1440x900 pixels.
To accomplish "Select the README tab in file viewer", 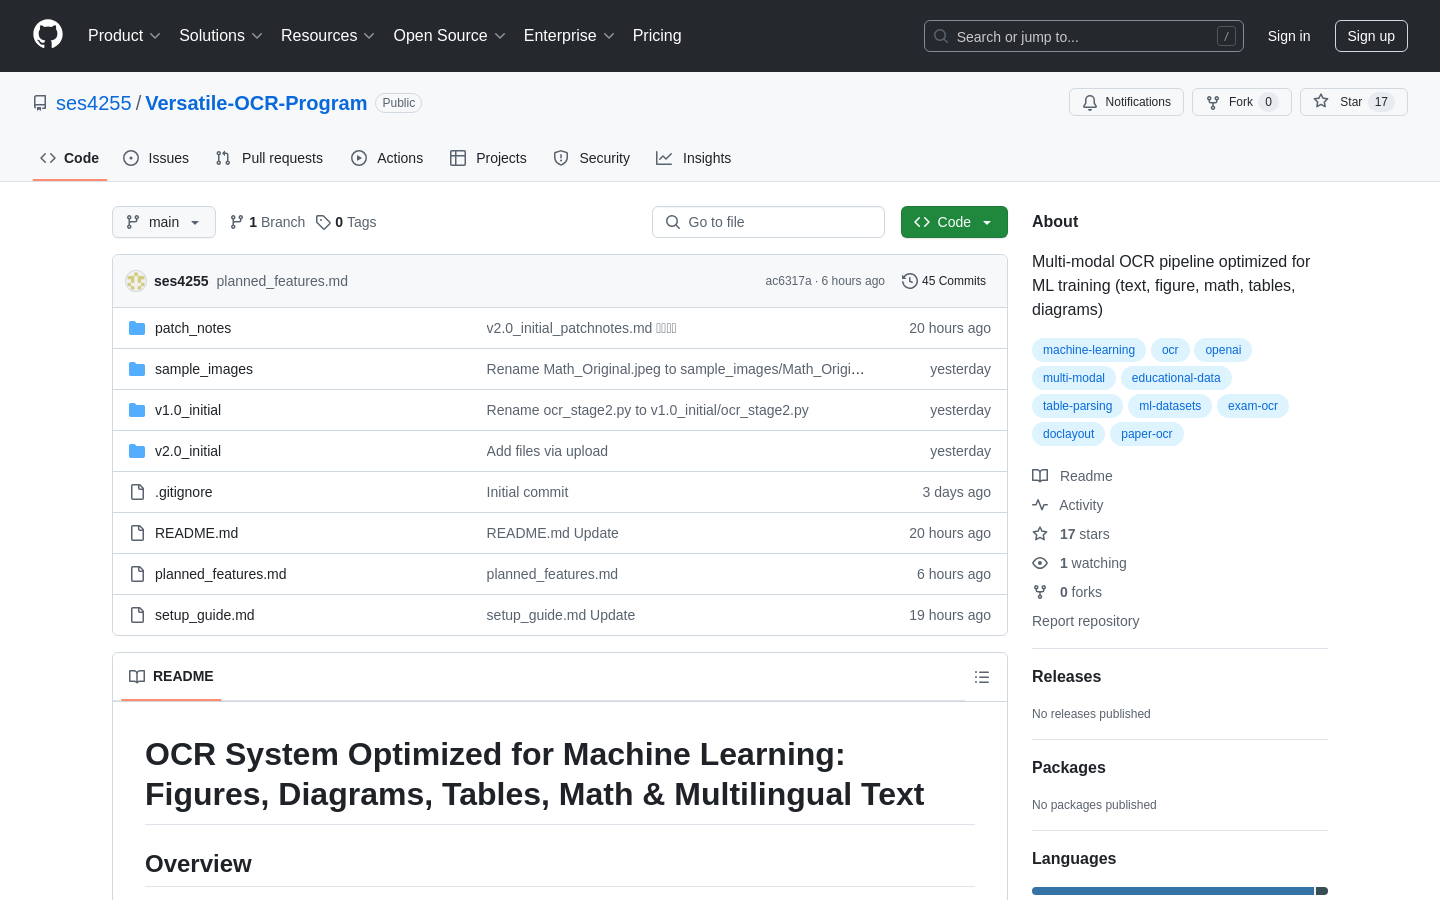I will 171,677.
